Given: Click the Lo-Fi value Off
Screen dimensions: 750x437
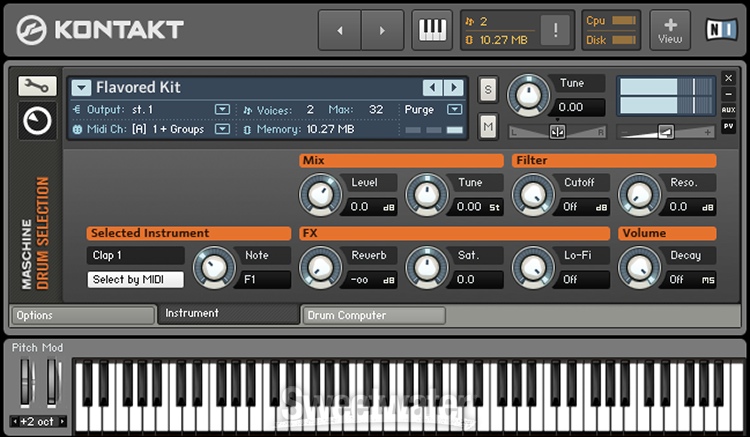Looking at the screenshot, I should 584,280.
